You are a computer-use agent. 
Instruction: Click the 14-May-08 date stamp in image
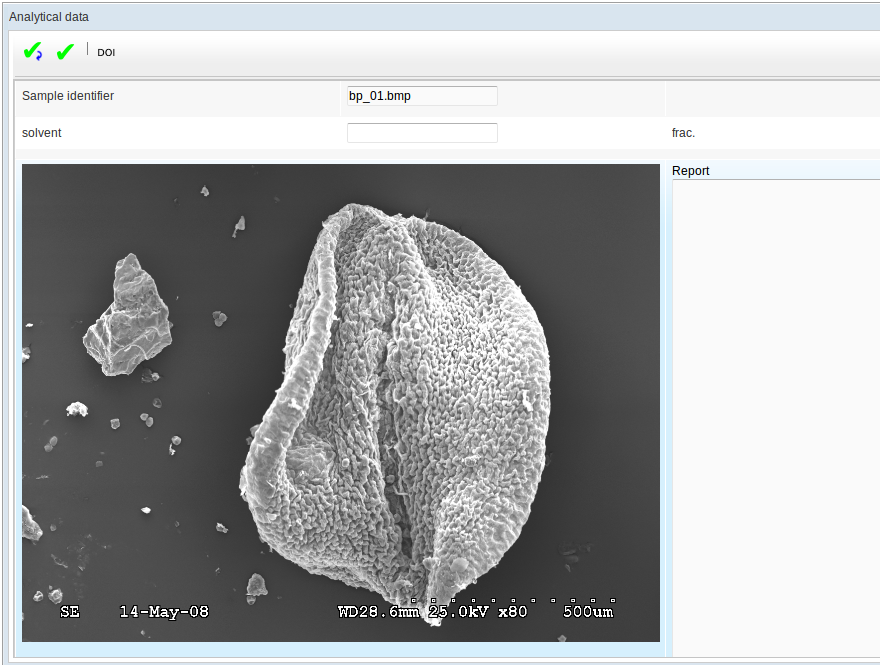click(x=164, y=611)
